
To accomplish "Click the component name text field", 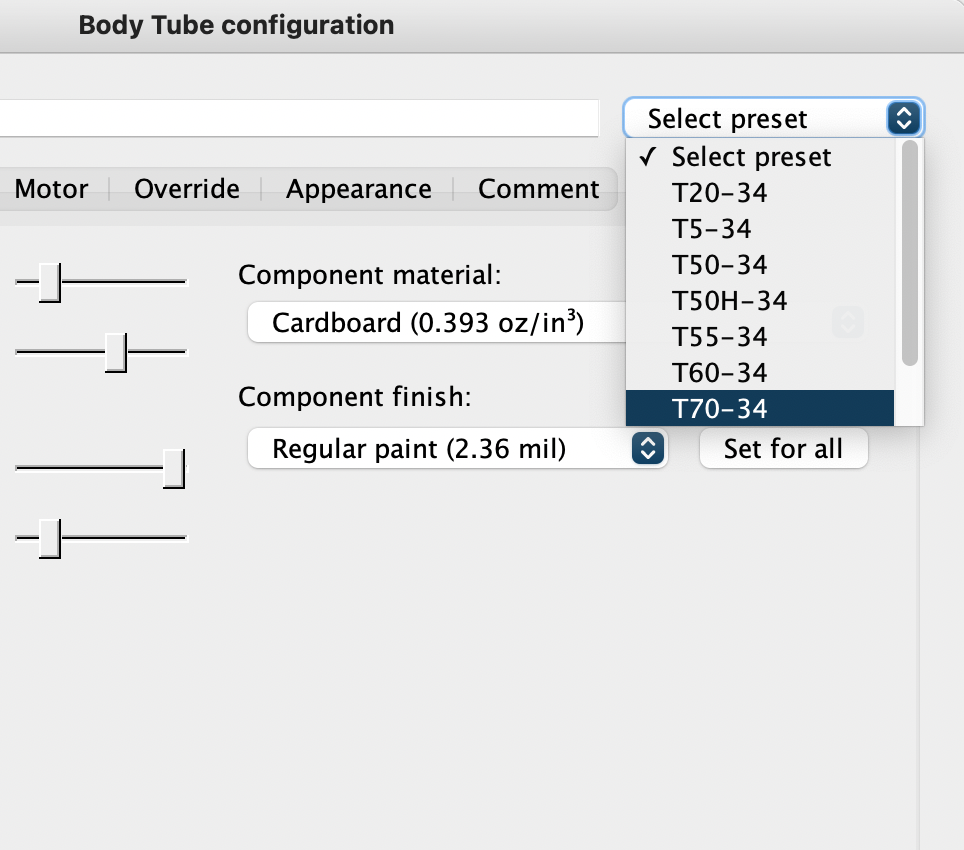I will pyautogui.click(x=300, y=118).
